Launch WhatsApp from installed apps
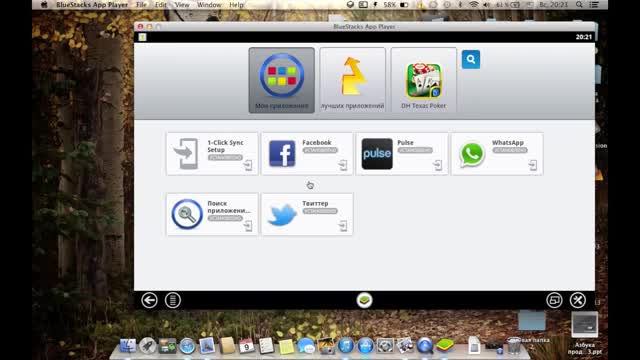 tap(497, 154)
